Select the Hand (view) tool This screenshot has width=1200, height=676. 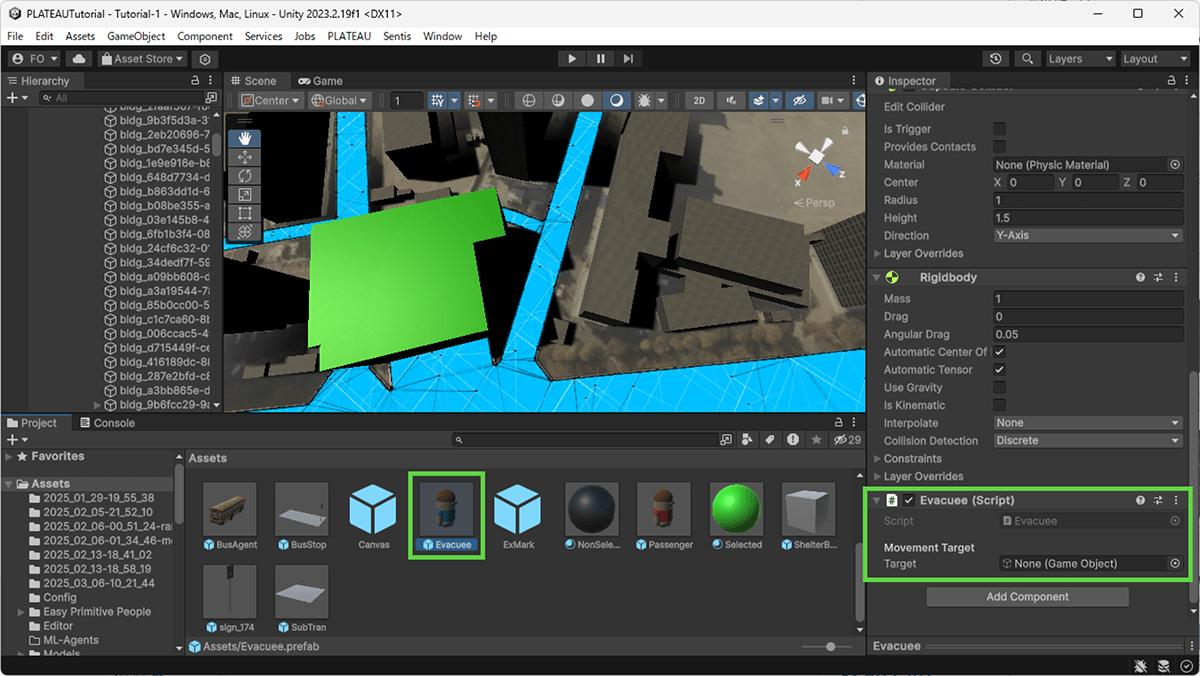click(x=245, y=139)
